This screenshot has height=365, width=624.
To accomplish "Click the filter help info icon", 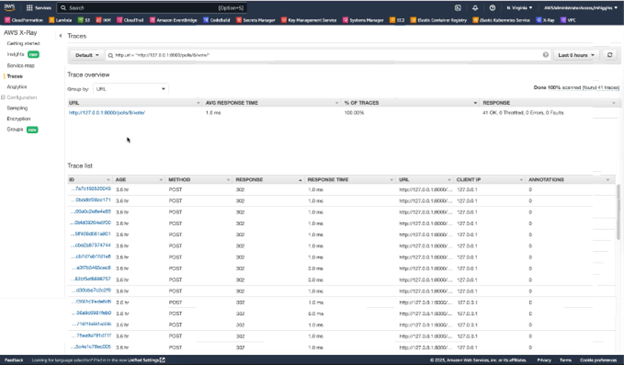I will coord(546,55).
